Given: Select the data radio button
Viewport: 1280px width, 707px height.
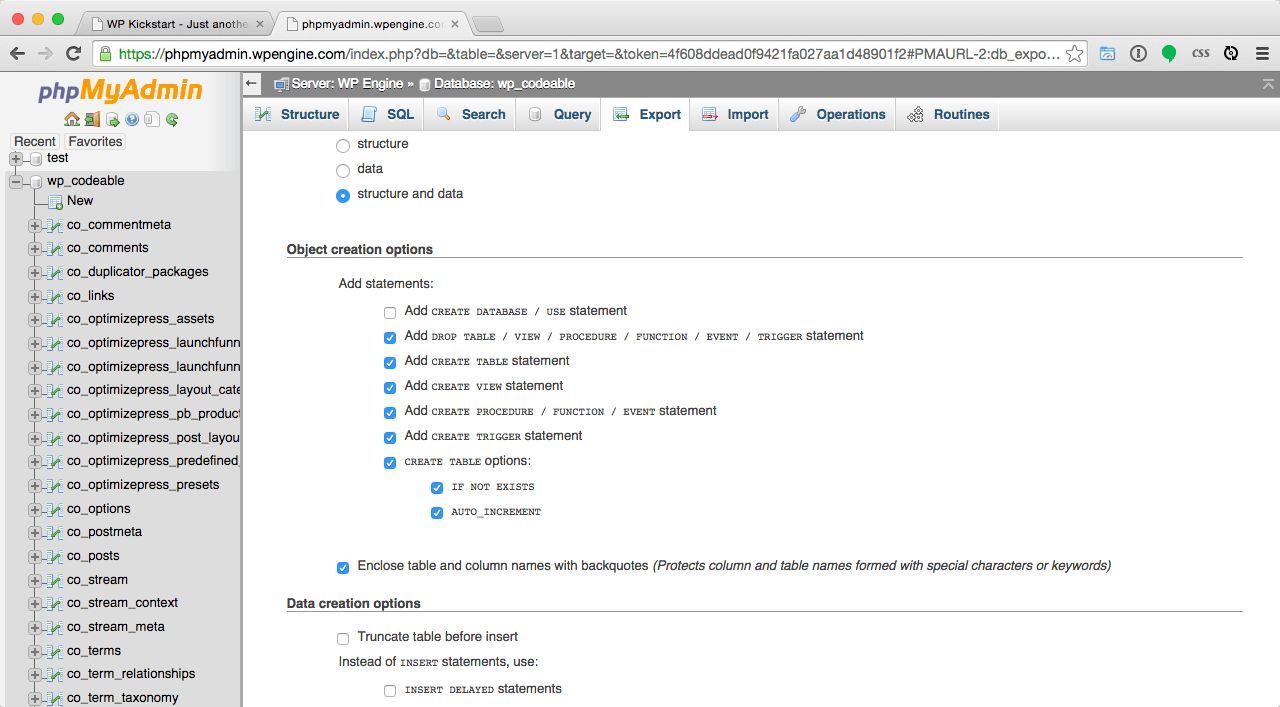Looking at the screenshot, I should pos(343,171).
